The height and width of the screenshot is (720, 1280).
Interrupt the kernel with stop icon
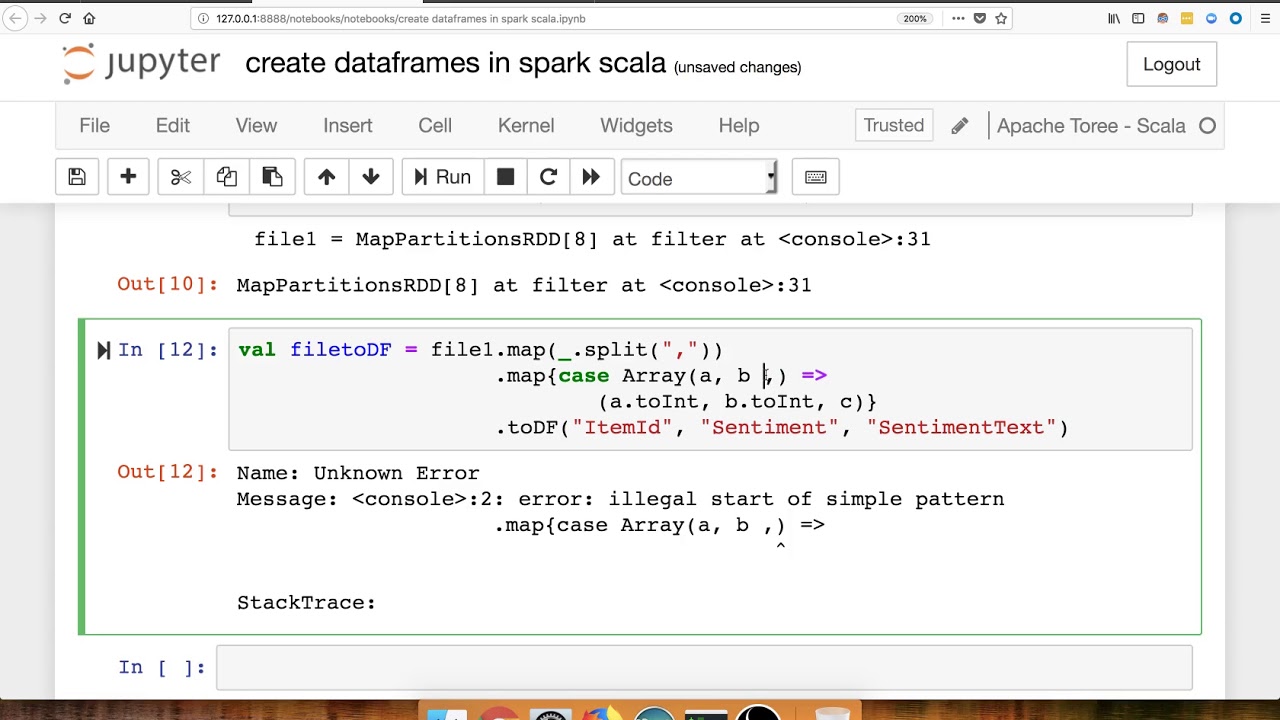pos(505,177)
